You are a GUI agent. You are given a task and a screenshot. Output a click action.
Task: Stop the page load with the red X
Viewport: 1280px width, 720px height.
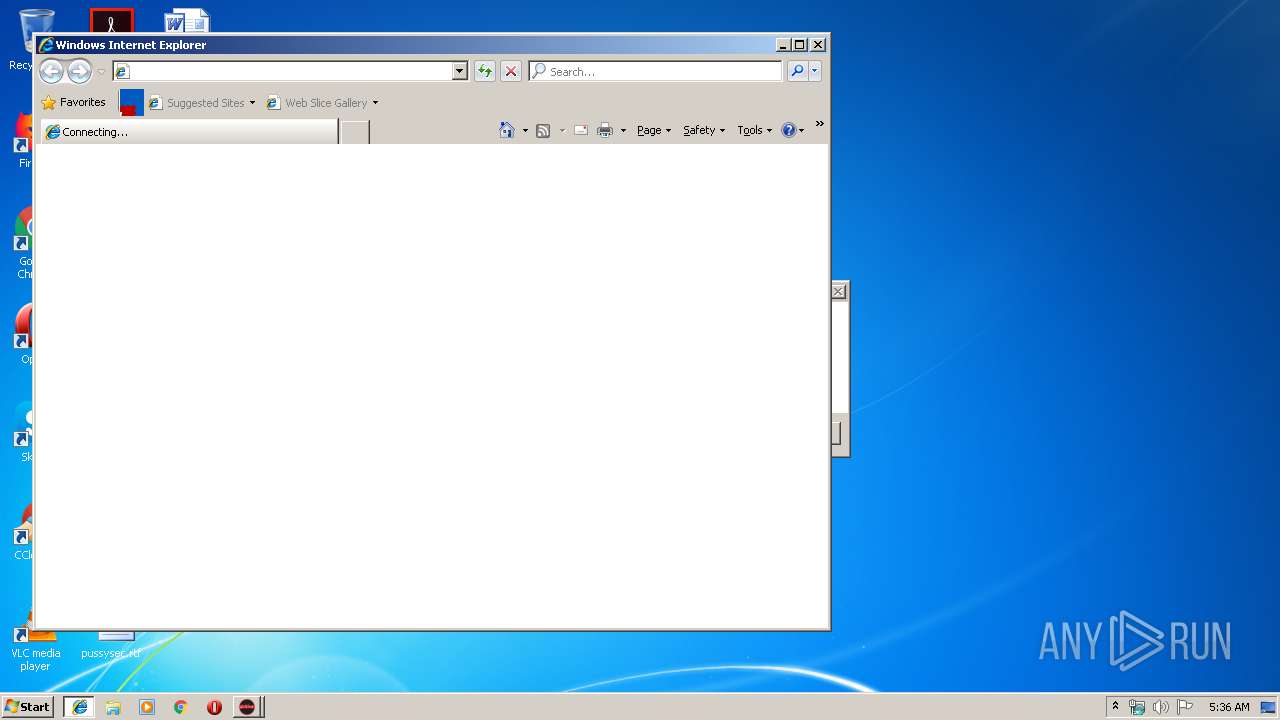click(511, 71)
